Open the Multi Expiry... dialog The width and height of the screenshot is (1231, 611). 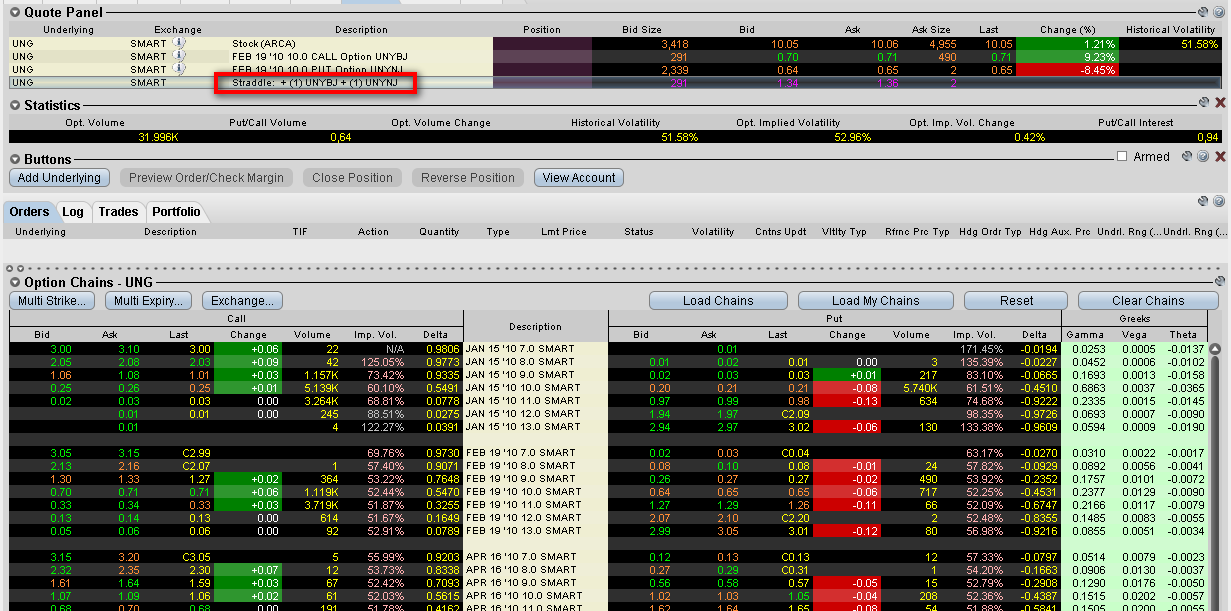pyautogui.click(x=149, y=300)
